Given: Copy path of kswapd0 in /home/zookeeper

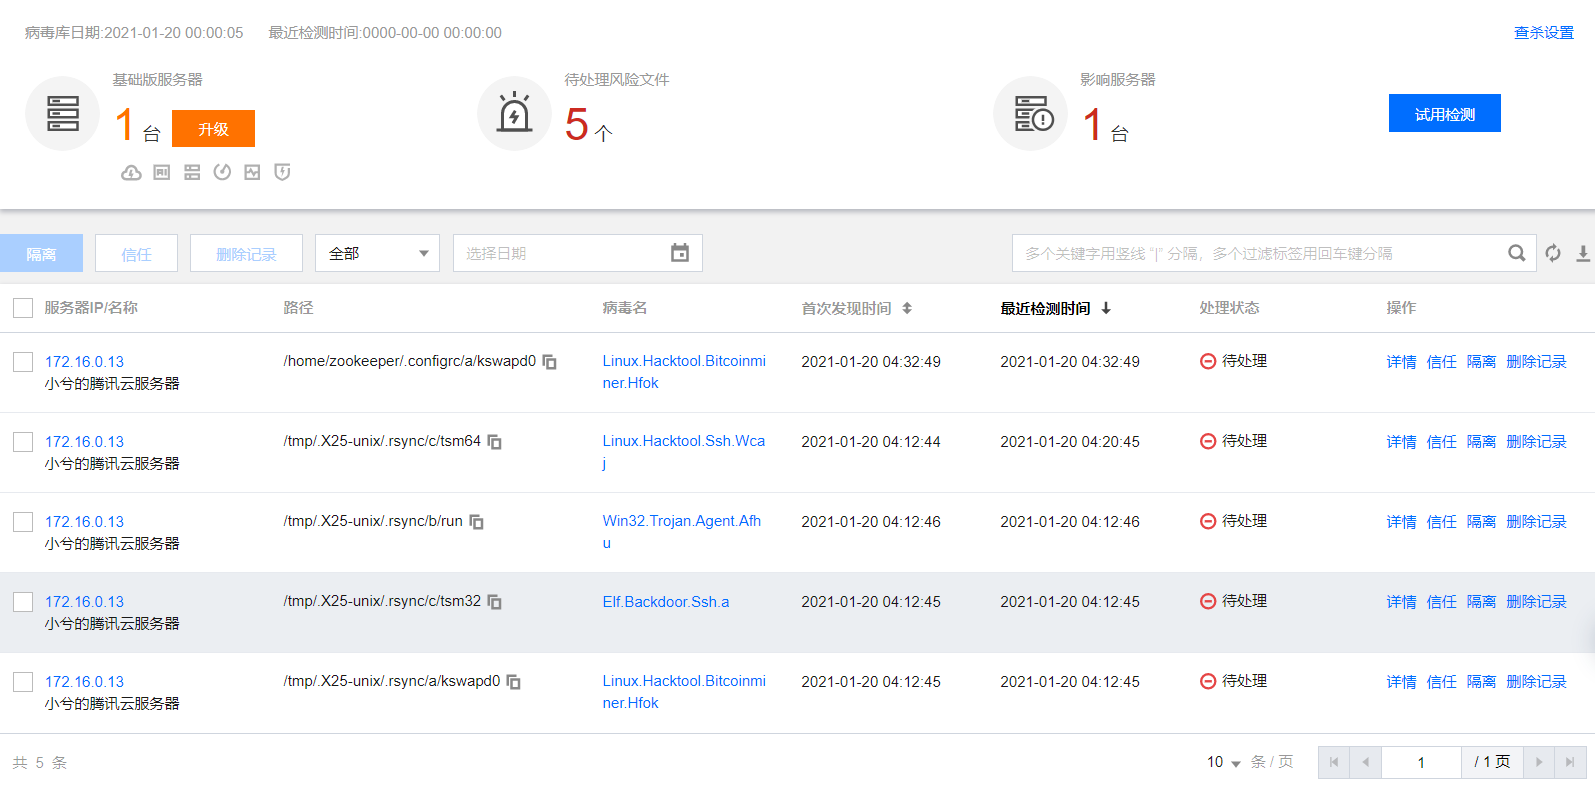Looking at the screenshot, I should coord(550,362).
